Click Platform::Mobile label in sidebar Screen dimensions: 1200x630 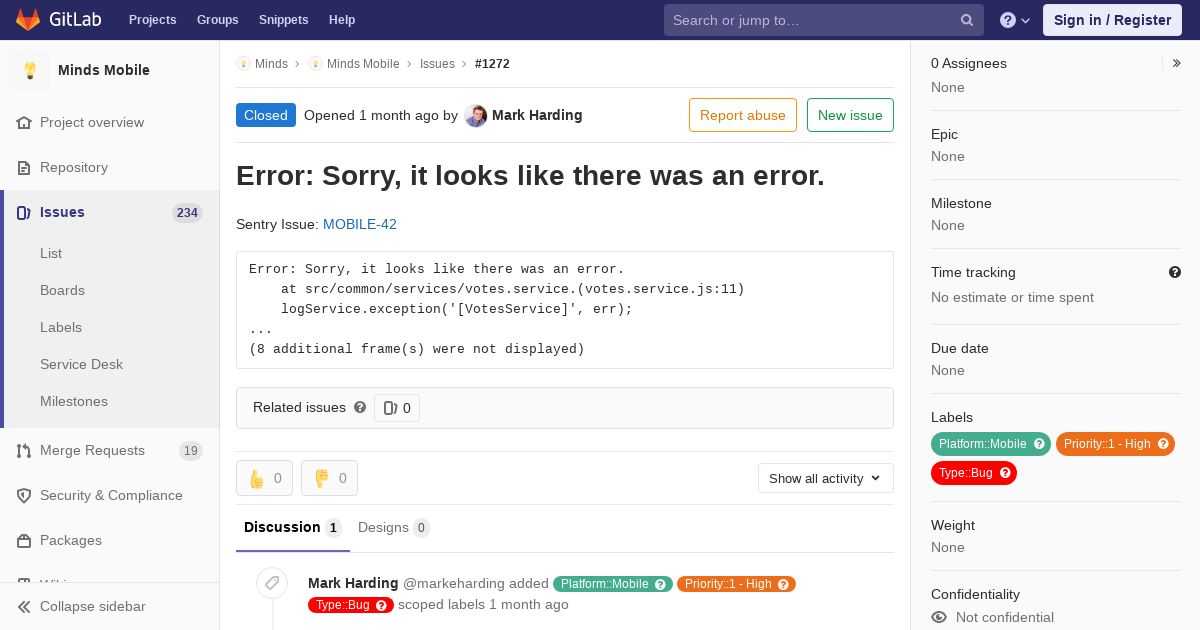983,444
